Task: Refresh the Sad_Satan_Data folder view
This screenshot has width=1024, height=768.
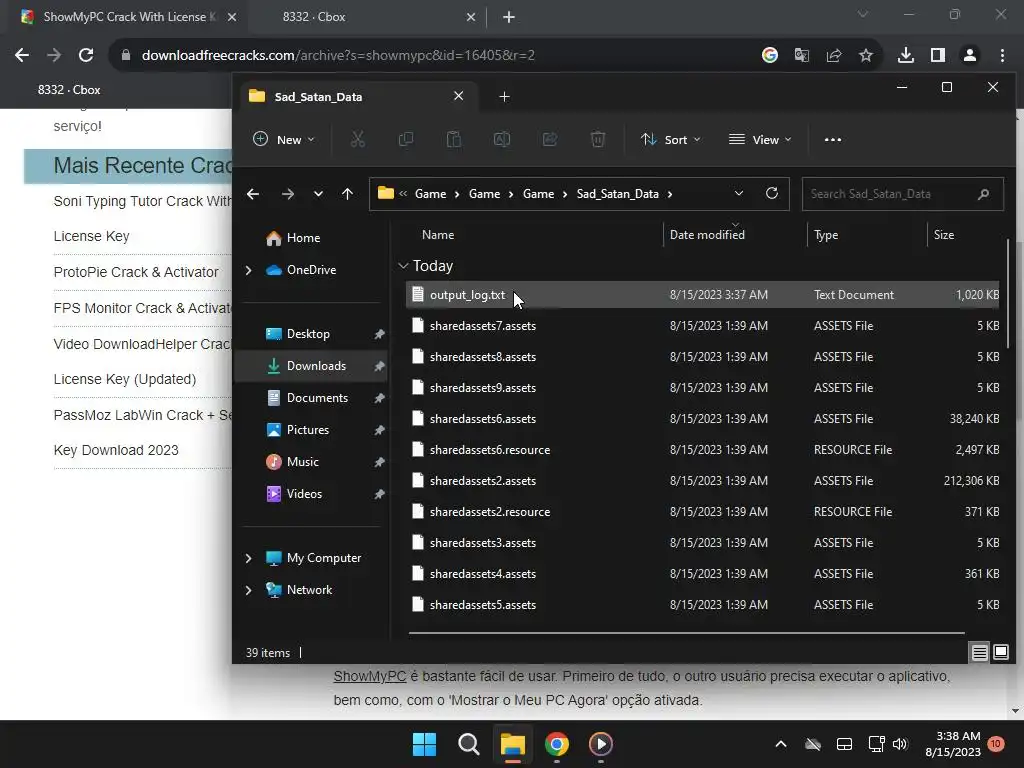Action: (x=772, y=193)
